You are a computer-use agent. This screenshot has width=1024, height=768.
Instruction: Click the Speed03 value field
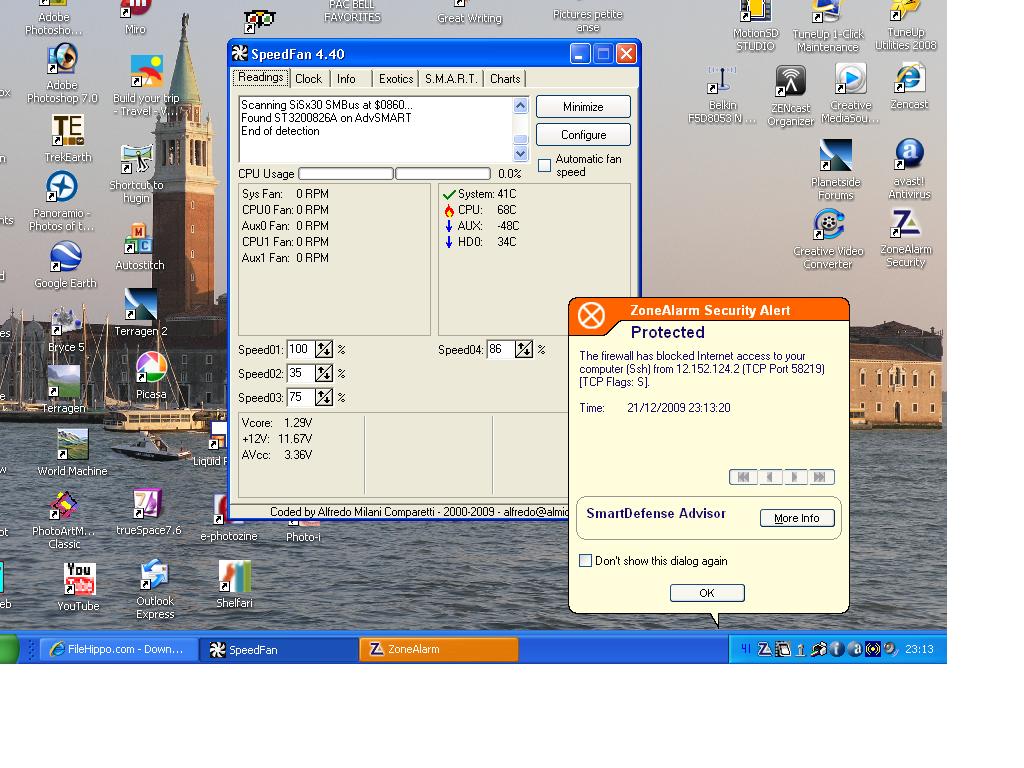pyautogui.click(x=301, y=397)
